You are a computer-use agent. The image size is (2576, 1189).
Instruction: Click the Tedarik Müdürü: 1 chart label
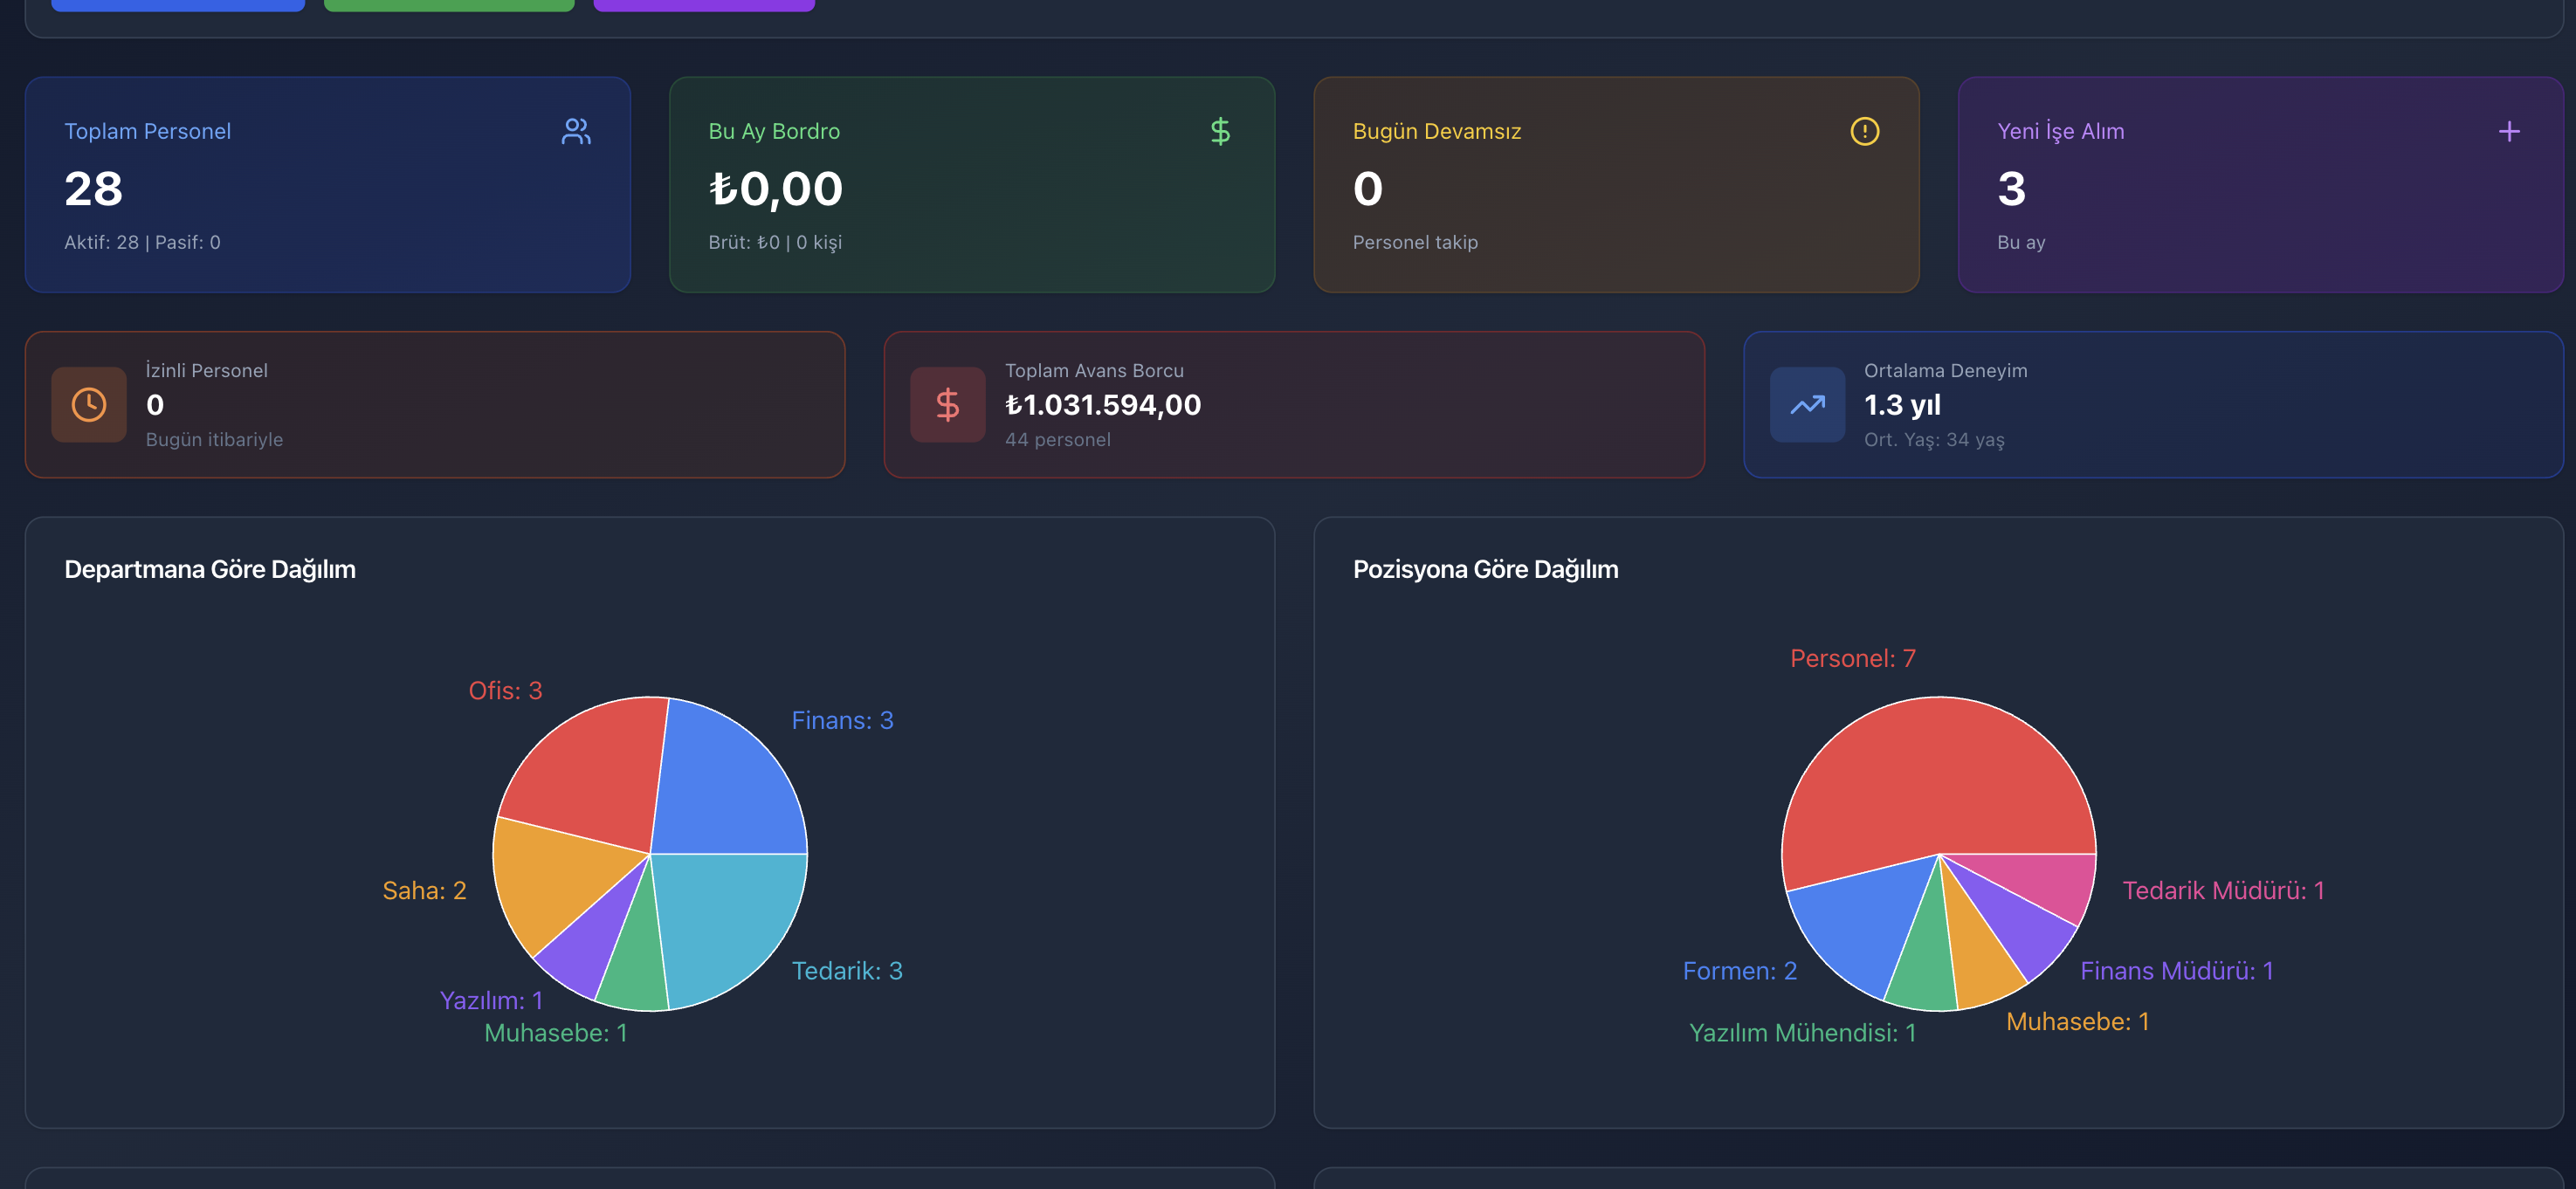2222,891
